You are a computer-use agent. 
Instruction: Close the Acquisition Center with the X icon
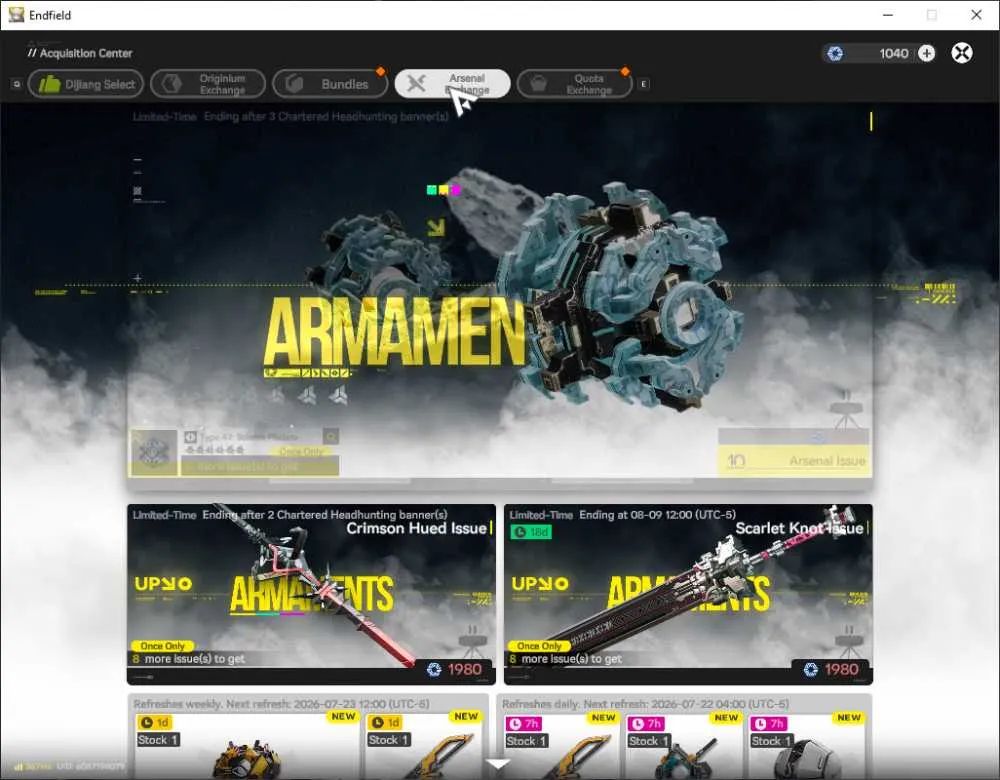click(962, 53)
